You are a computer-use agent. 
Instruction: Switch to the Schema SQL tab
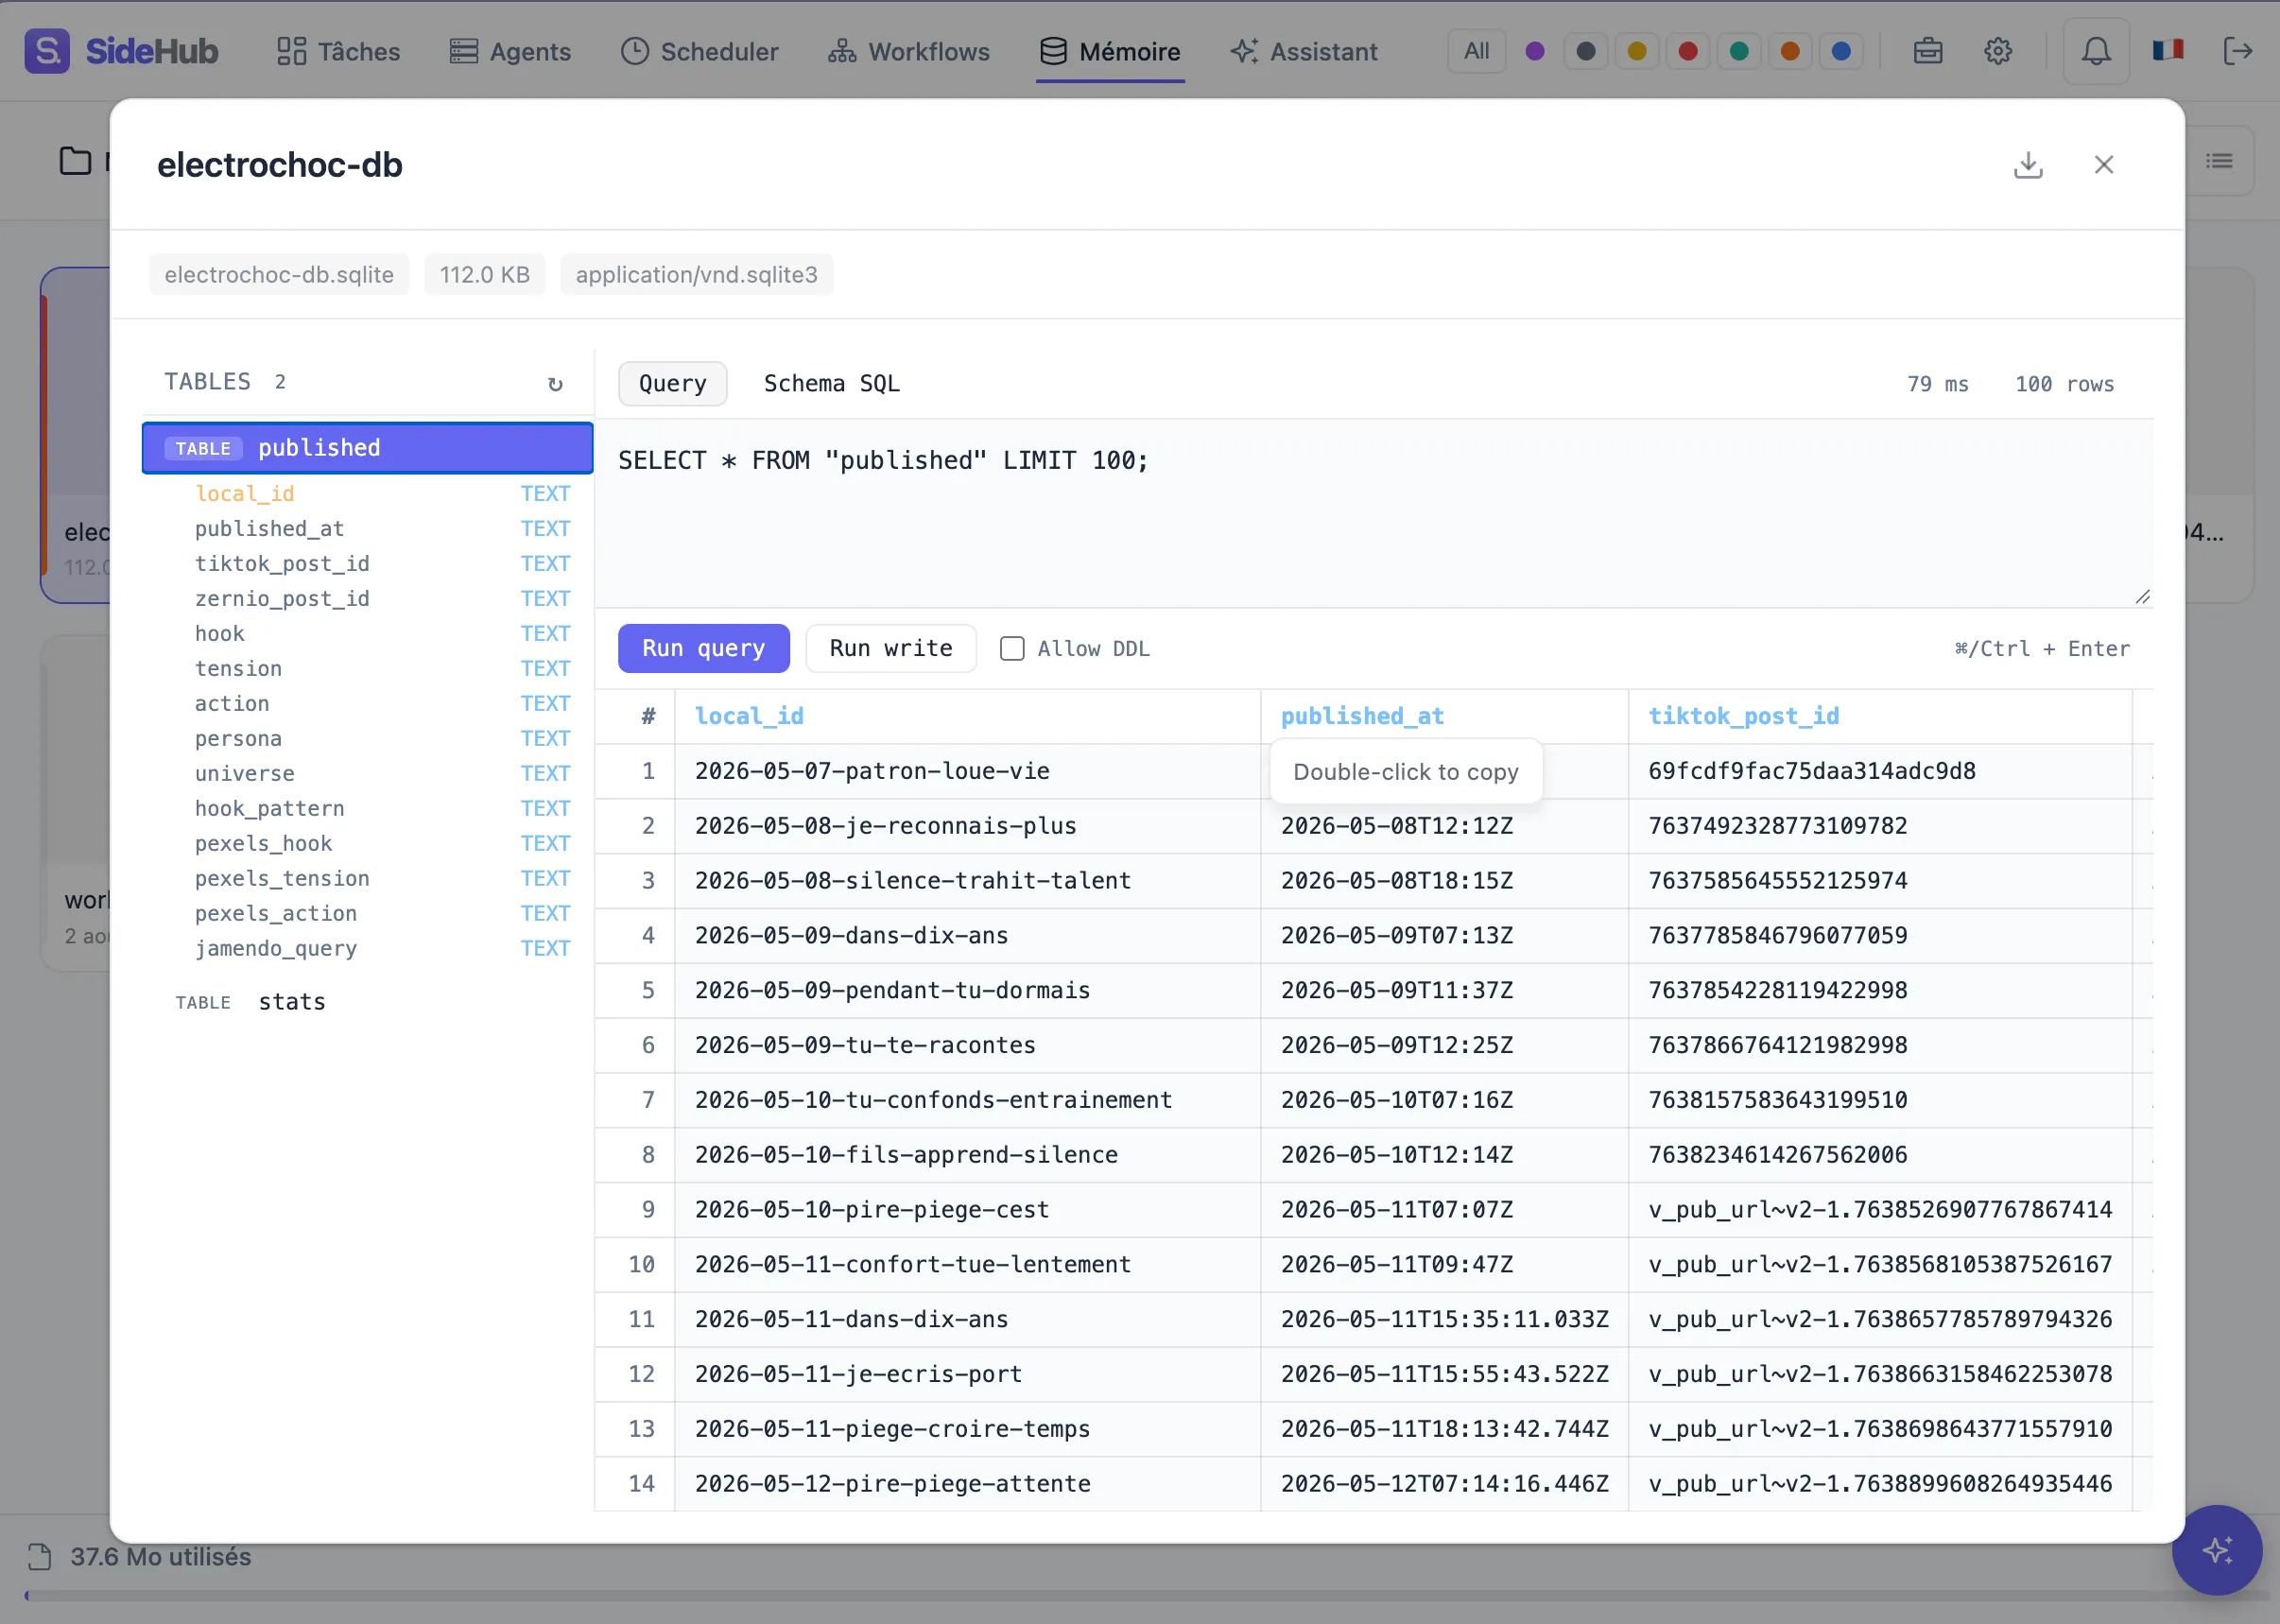coord(831,384)
